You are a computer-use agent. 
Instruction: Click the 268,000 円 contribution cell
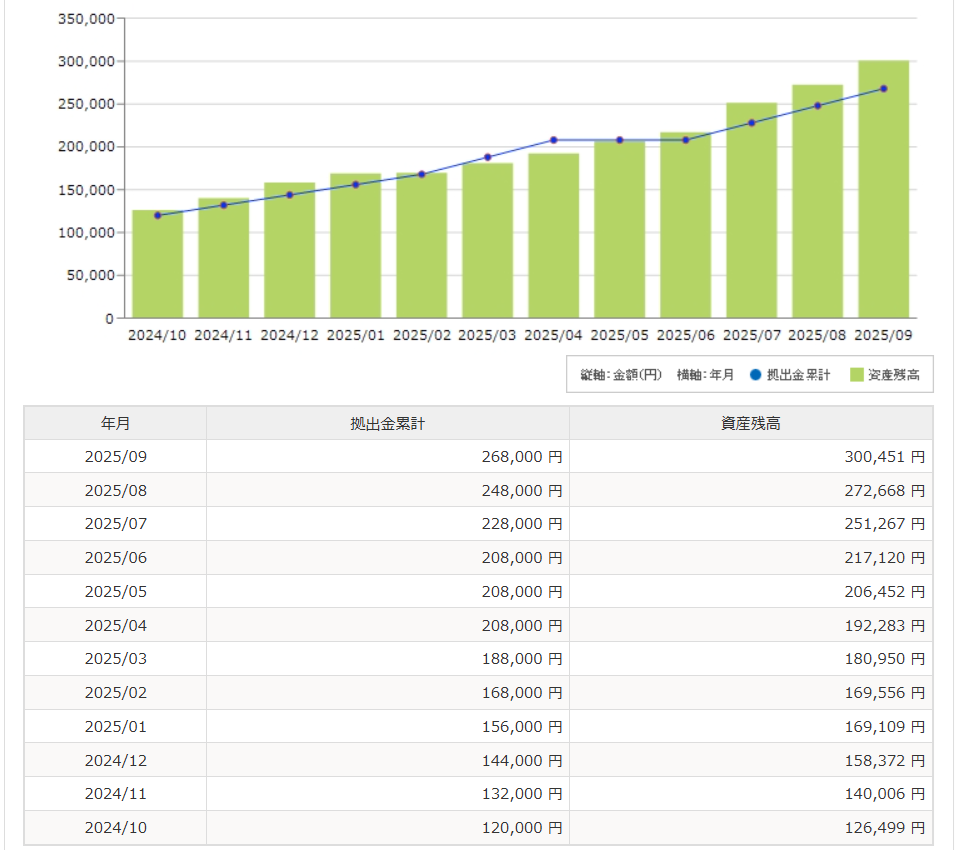(x=521, y=456)
